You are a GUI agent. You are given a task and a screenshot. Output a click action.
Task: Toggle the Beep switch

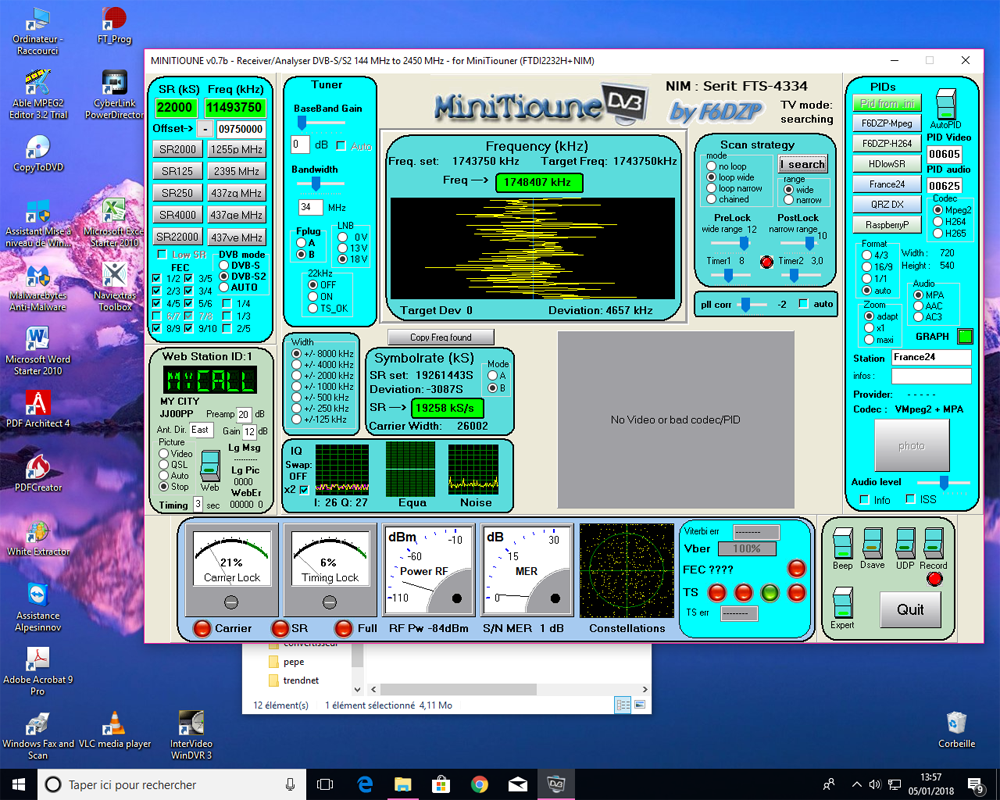pyautogui.click(x=842, y=544)
